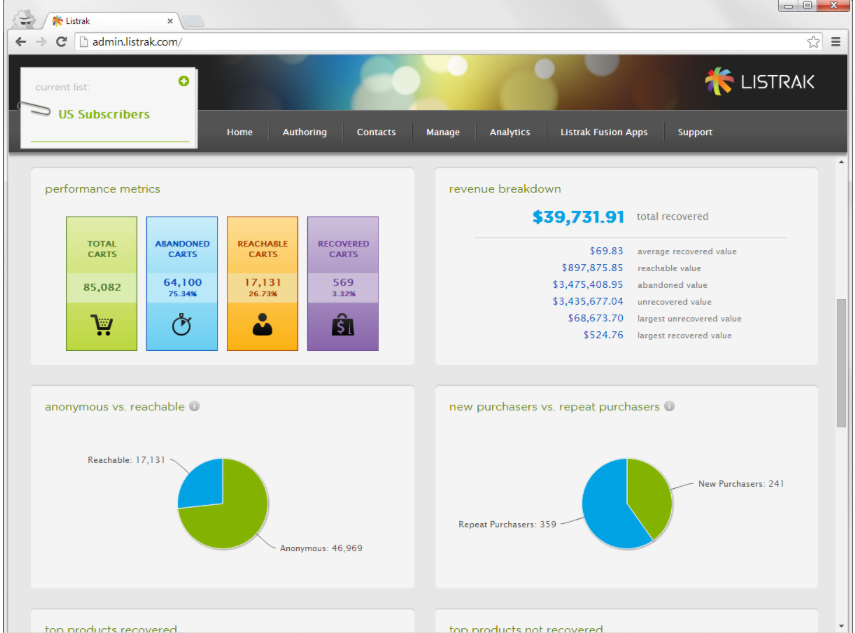
Task: Click the $69.83 average recovered value
Action: point(606,251)
